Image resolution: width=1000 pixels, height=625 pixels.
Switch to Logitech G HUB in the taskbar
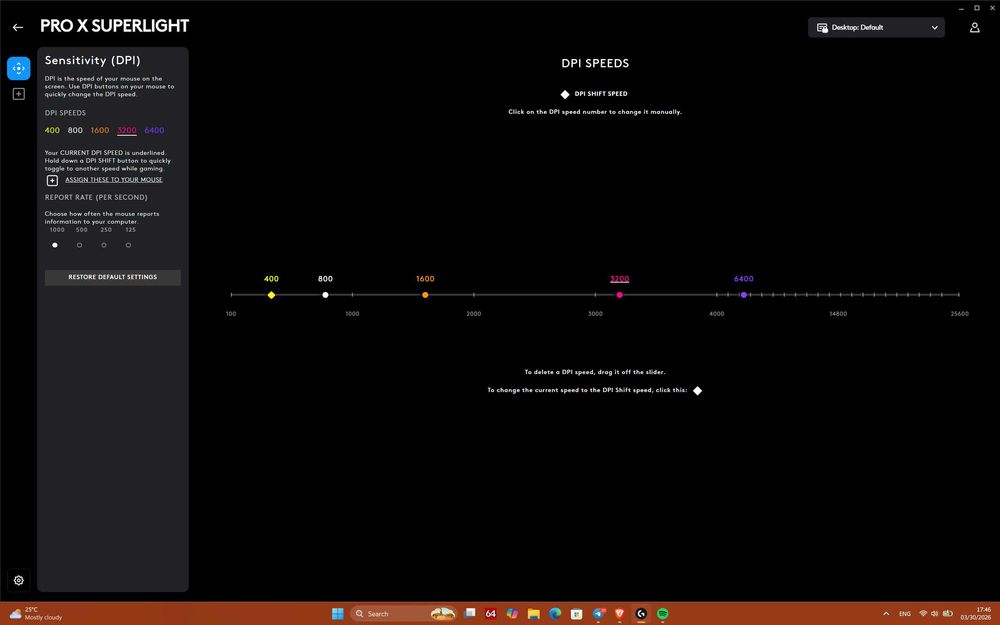click(x=641, y=614)
